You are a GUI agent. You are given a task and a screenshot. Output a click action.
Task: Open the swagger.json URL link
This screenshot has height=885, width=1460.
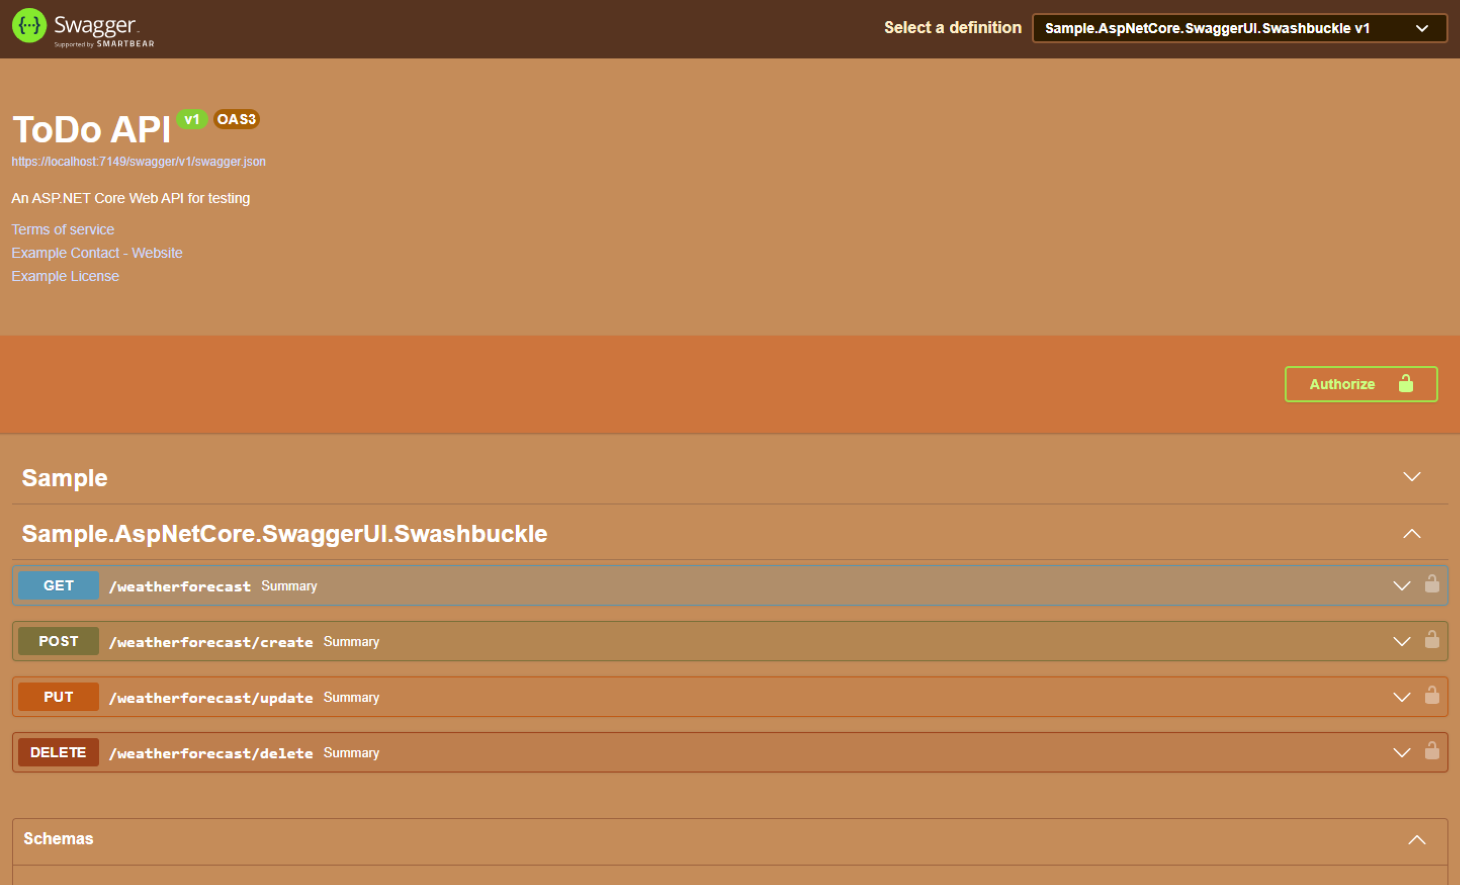coord(139,161)
